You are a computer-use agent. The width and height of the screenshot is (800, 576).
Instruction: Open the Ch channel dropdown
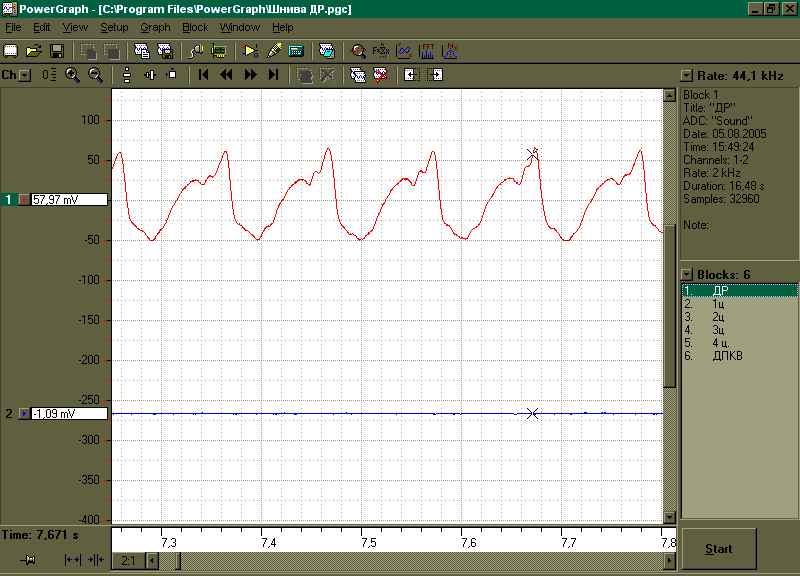pyautogui.click(x=24, y=76)
